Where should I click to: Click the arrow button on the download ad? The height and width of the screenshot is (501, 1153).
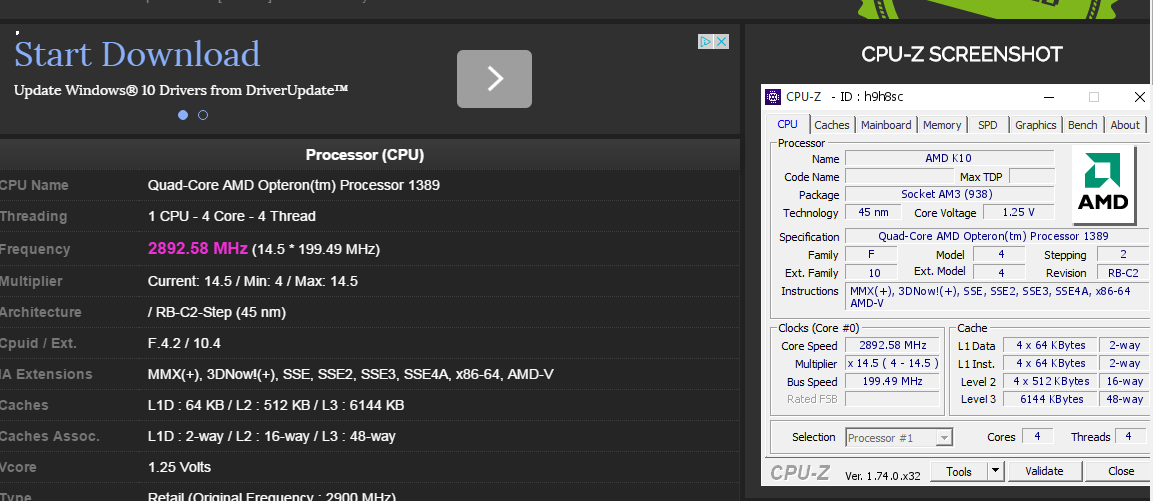click(494, 79)
